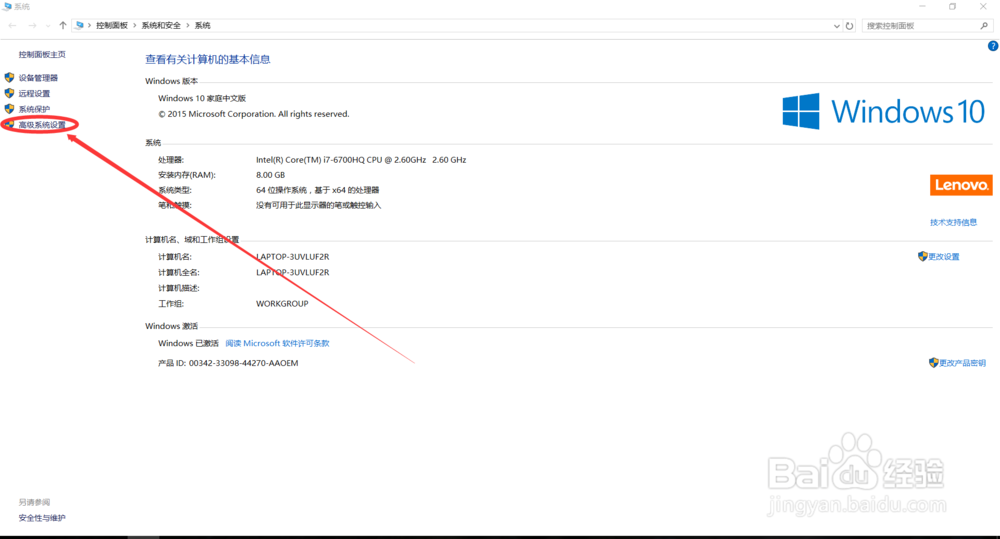Click 更改产品密钥 link
The width and height of the screenshot is (1000, 539).
[x=962, y=363]
